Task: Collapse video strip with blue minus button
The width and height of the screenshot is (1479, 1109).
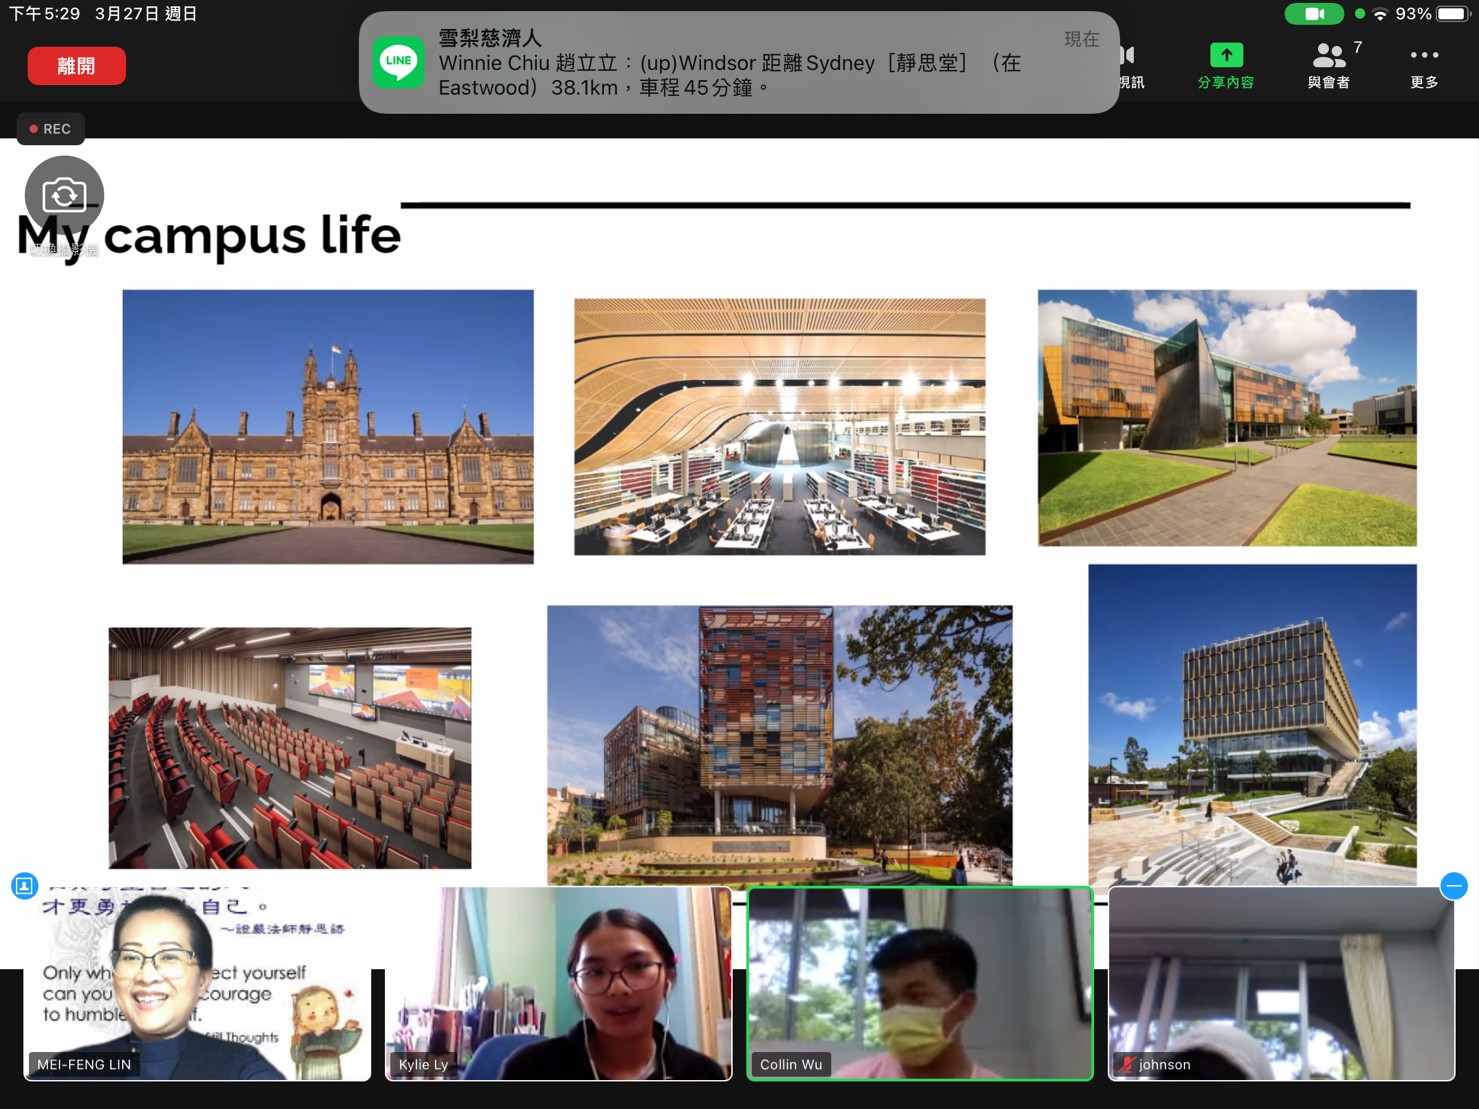Action: [x=1453, y=886]
